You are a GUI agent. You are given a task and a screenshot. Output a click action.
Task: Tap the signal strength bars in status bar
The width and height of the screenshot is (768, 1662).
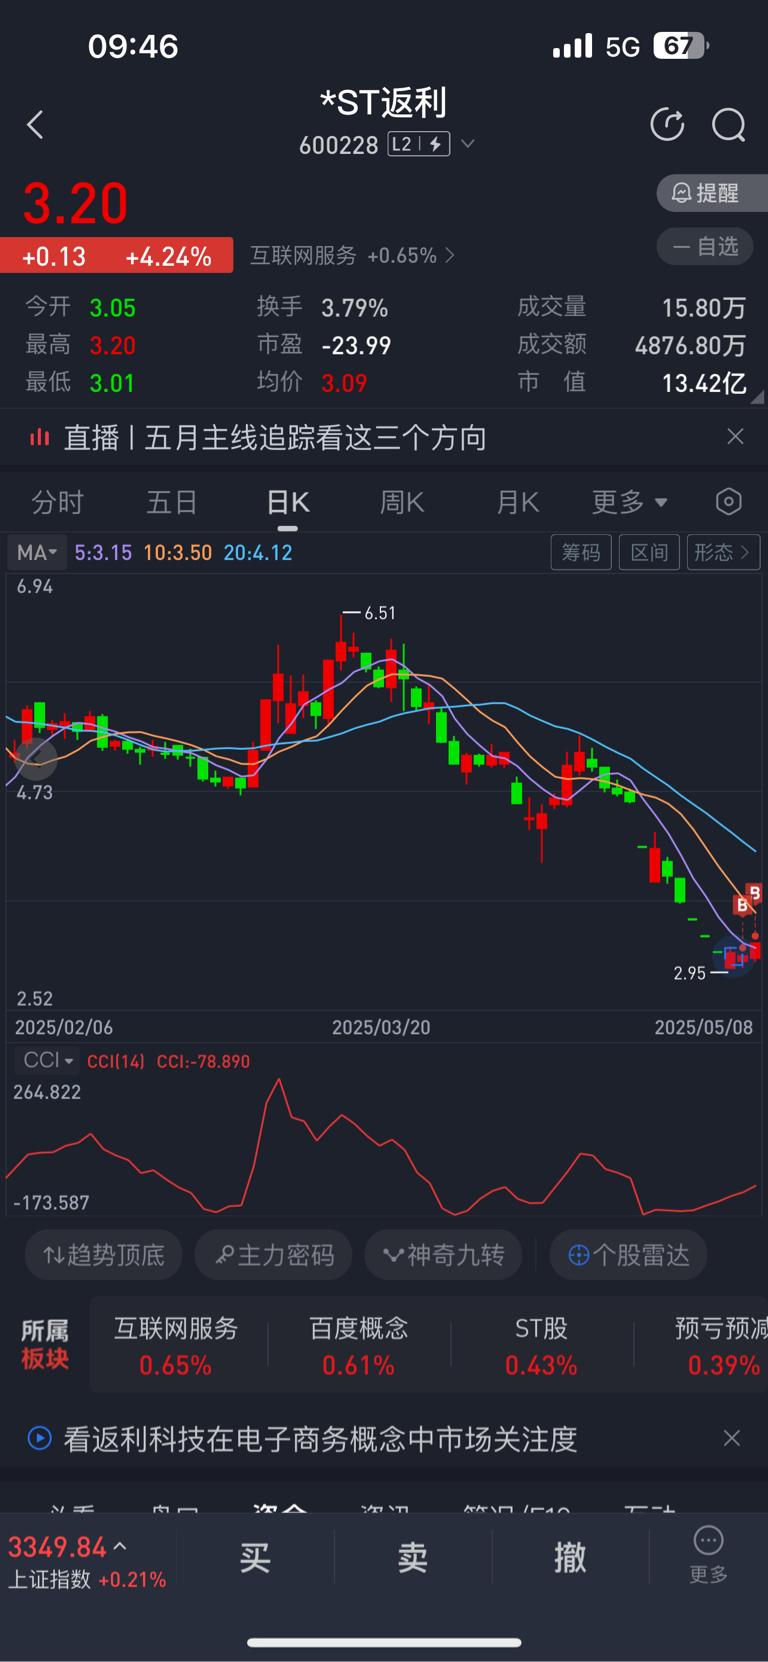[573, 46]
